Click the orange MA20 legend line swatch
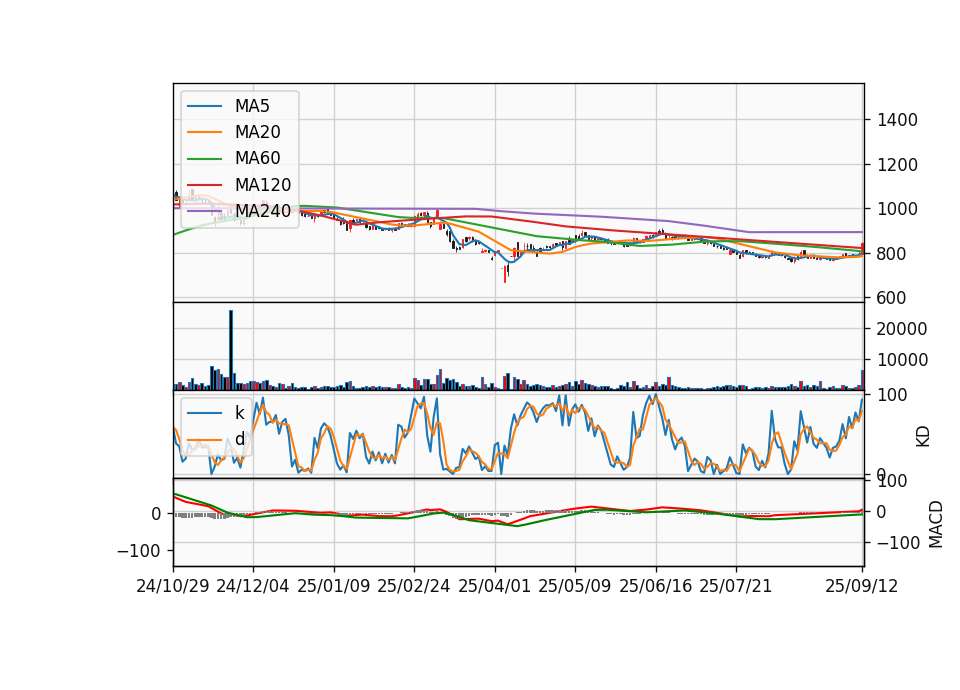 [x=204, y=132]
